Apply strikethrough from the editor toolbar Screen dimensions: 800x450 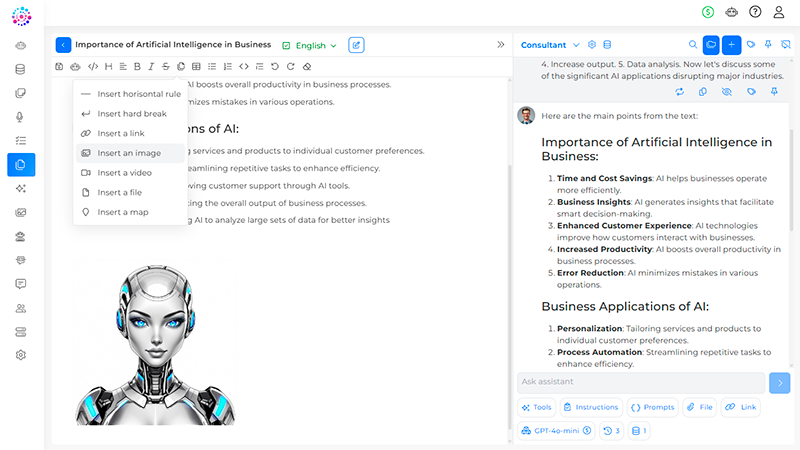pyautogui.click(x=165, y=67)
